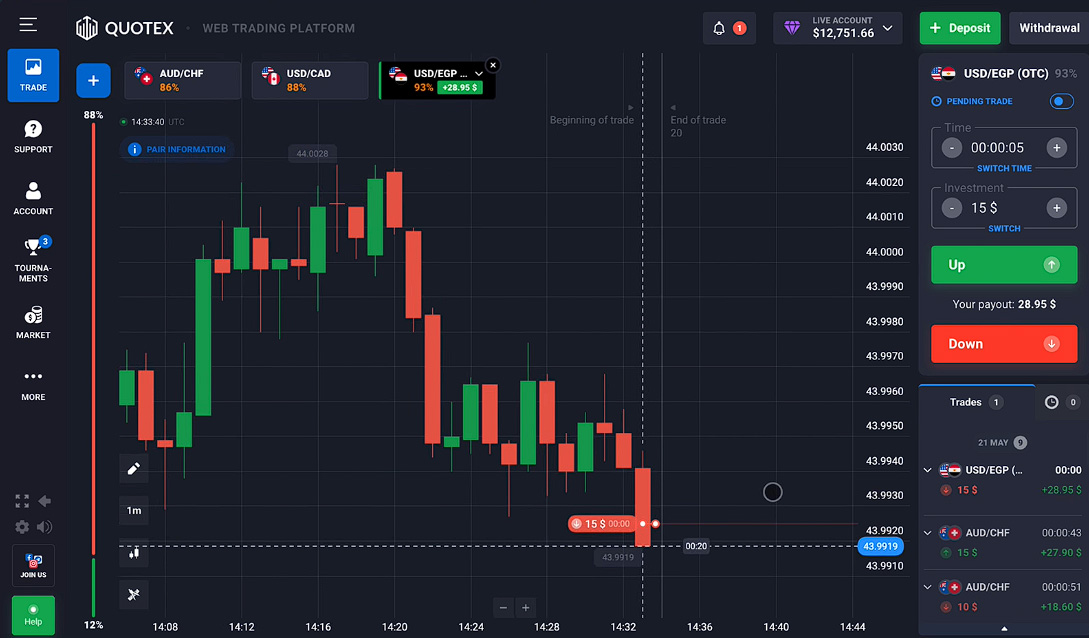Click the Investment amount field

pos(1003,208)
